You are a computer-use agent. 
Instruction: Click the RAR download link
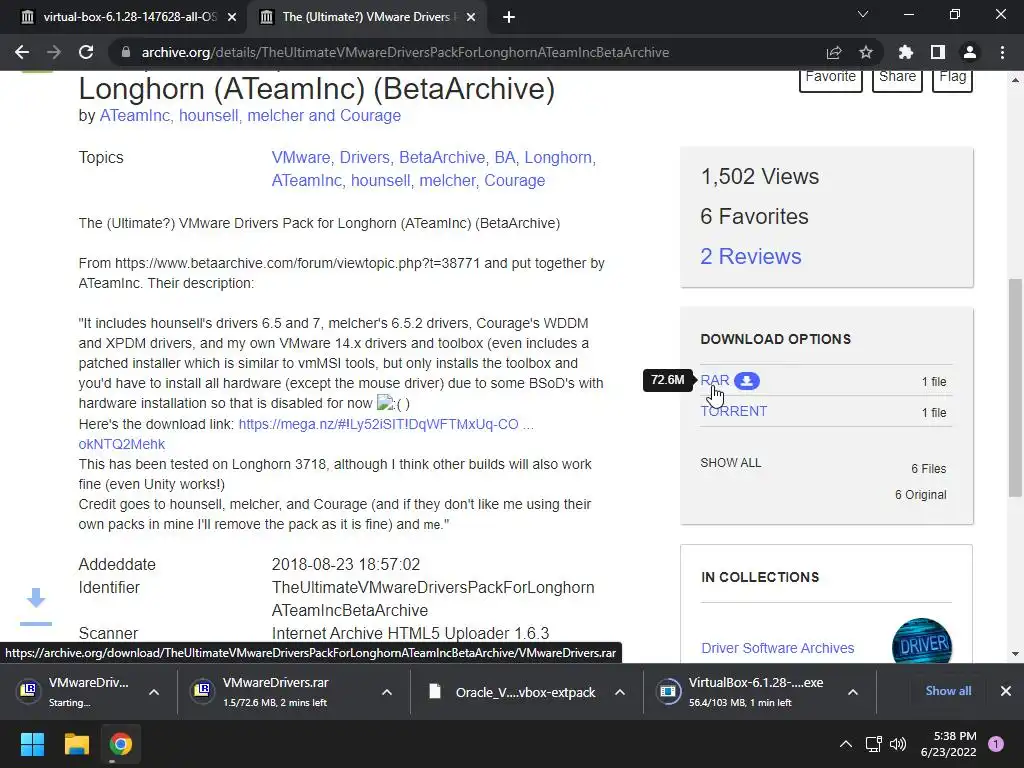point(714,380)
